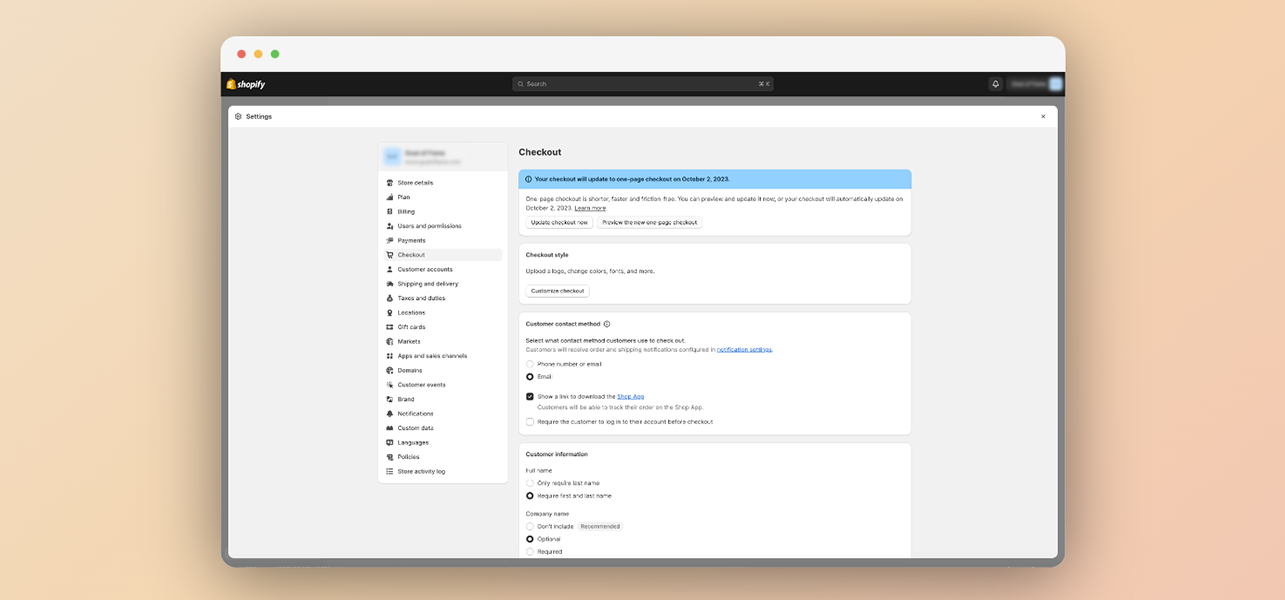The height and width of the screenshot is (600, 1285).
Task: Click the Search field in the top bar
Action: pyautogui.click(x=643, y=84)
